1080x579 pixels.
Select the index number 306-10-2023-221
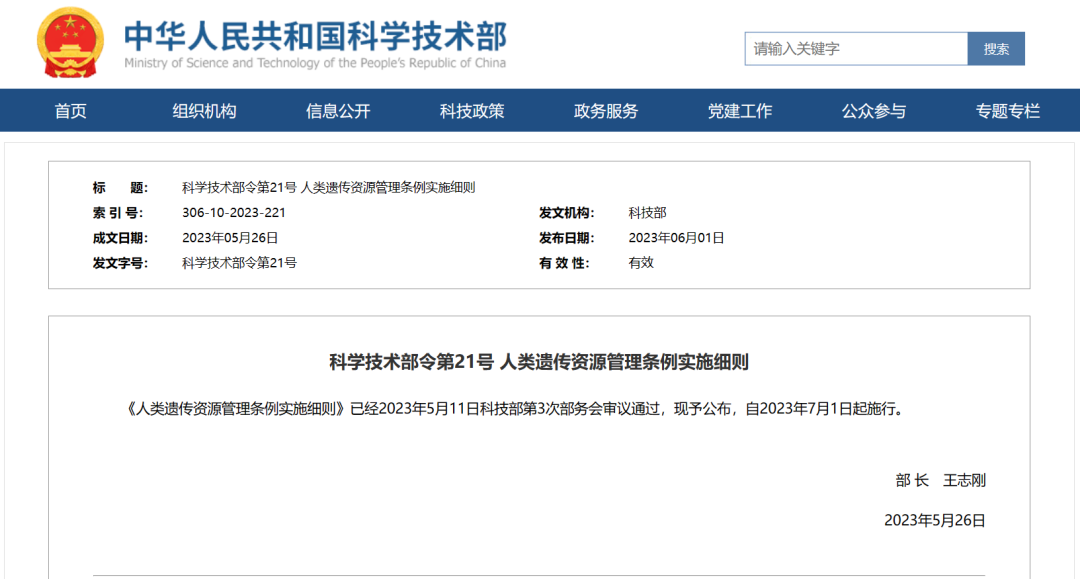(233, 213)
